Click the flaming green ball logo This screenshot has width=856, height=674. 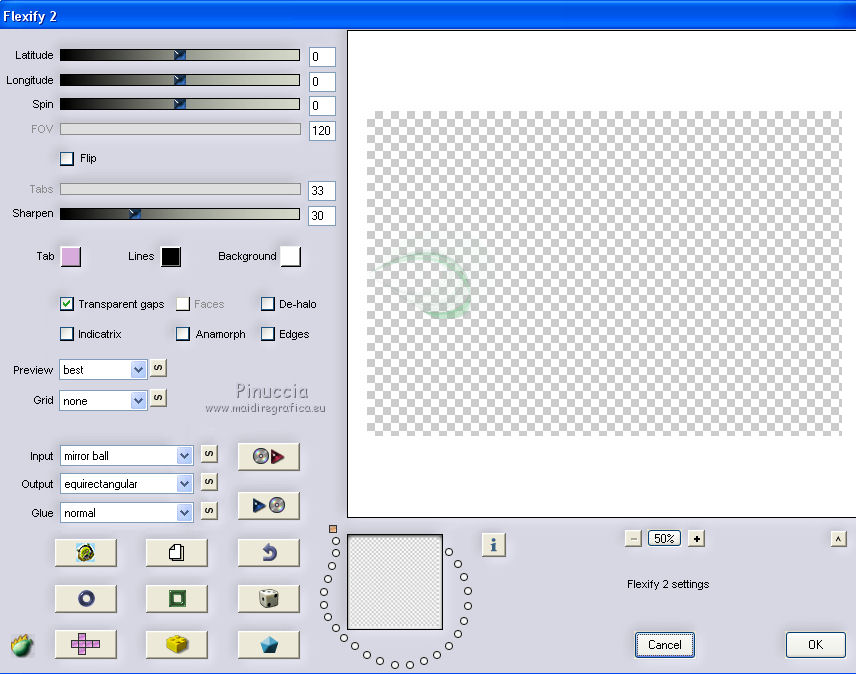click(x=22, y=646)
